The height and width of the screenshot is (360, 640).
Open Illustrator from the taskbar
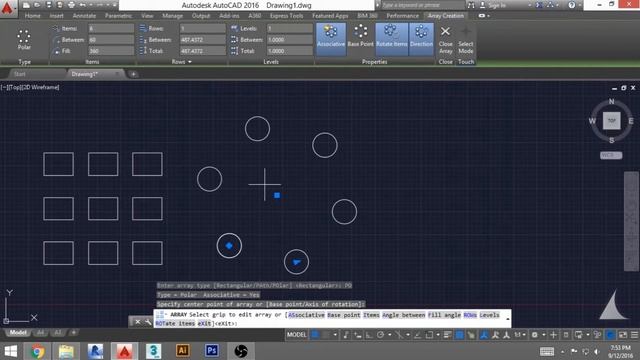pos(182,351)
